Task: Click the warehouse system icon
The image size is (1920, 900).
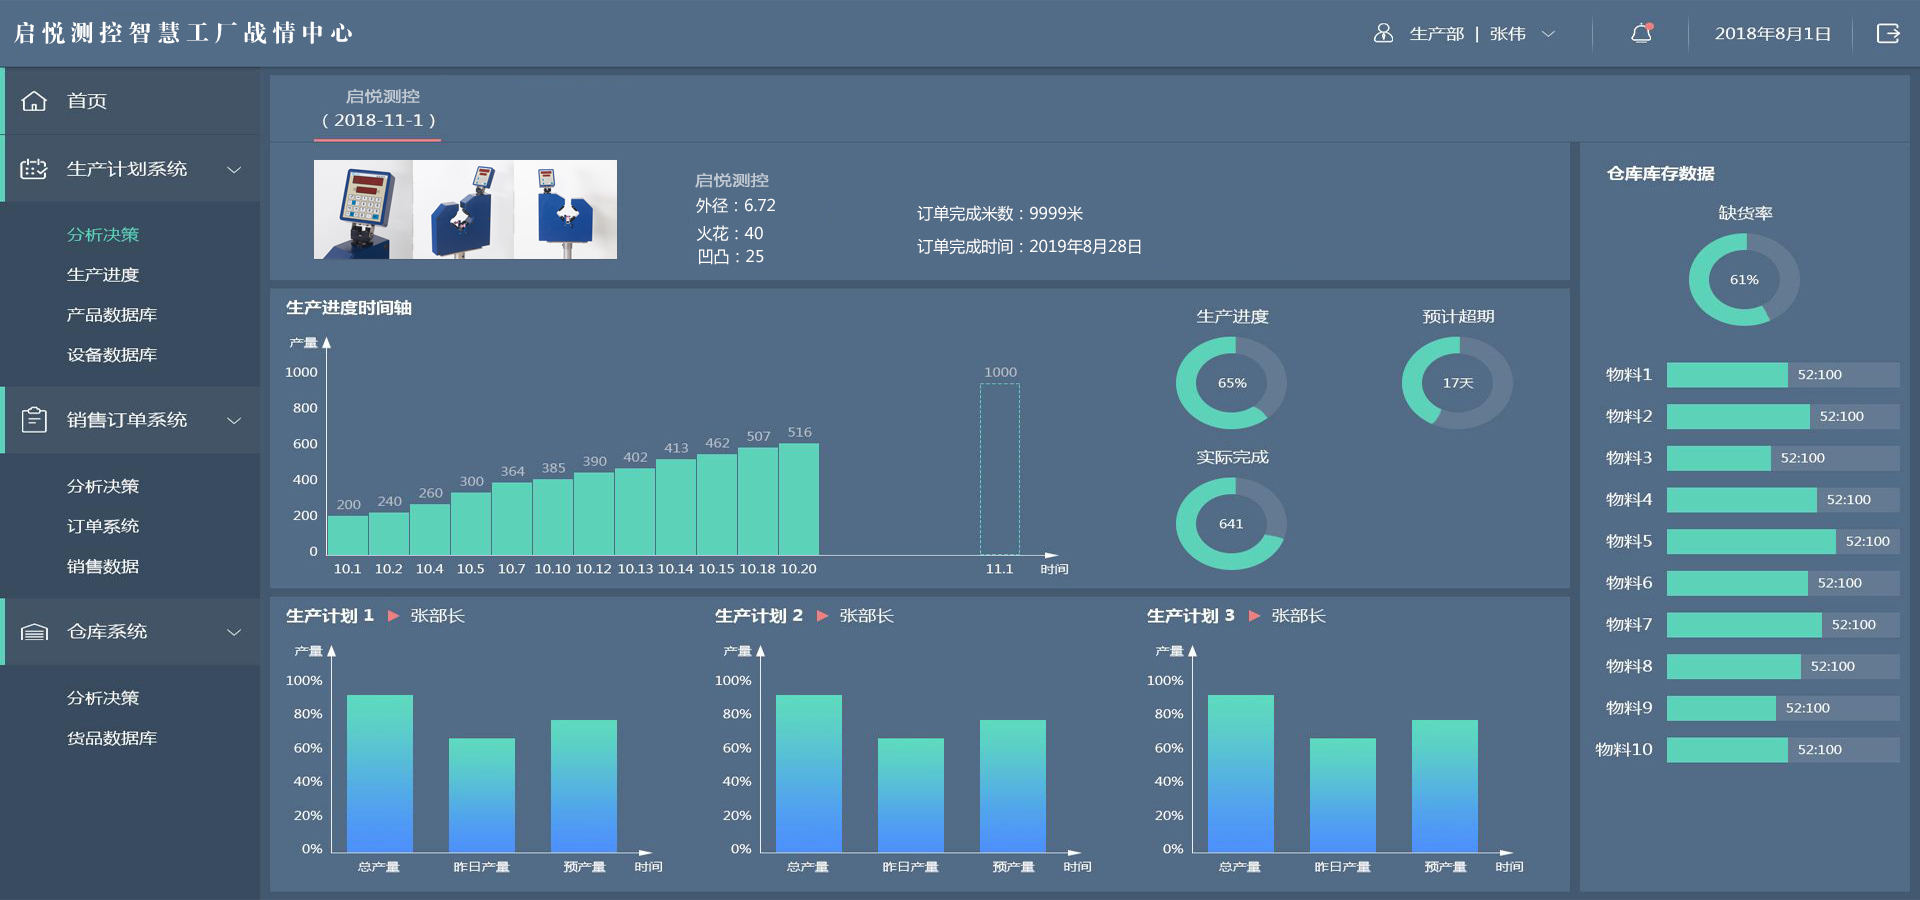Action: 34,632
